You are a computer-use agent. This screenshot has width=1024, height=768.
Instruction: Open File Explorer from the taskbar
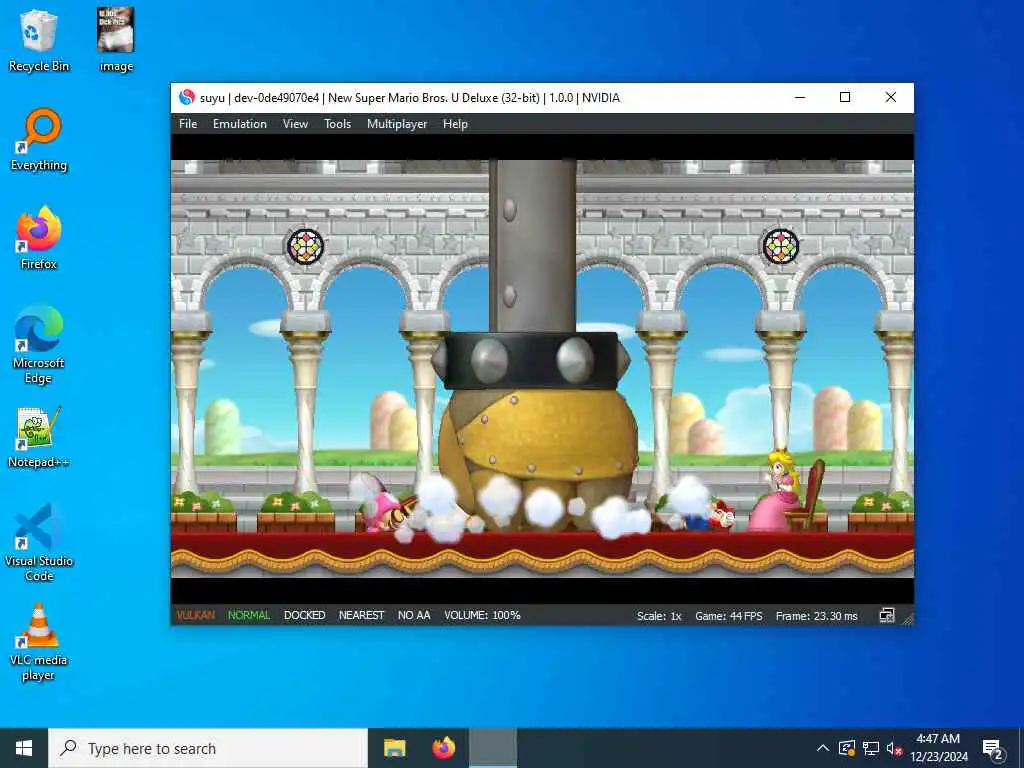pyautogui.click(x=394, y=748)
